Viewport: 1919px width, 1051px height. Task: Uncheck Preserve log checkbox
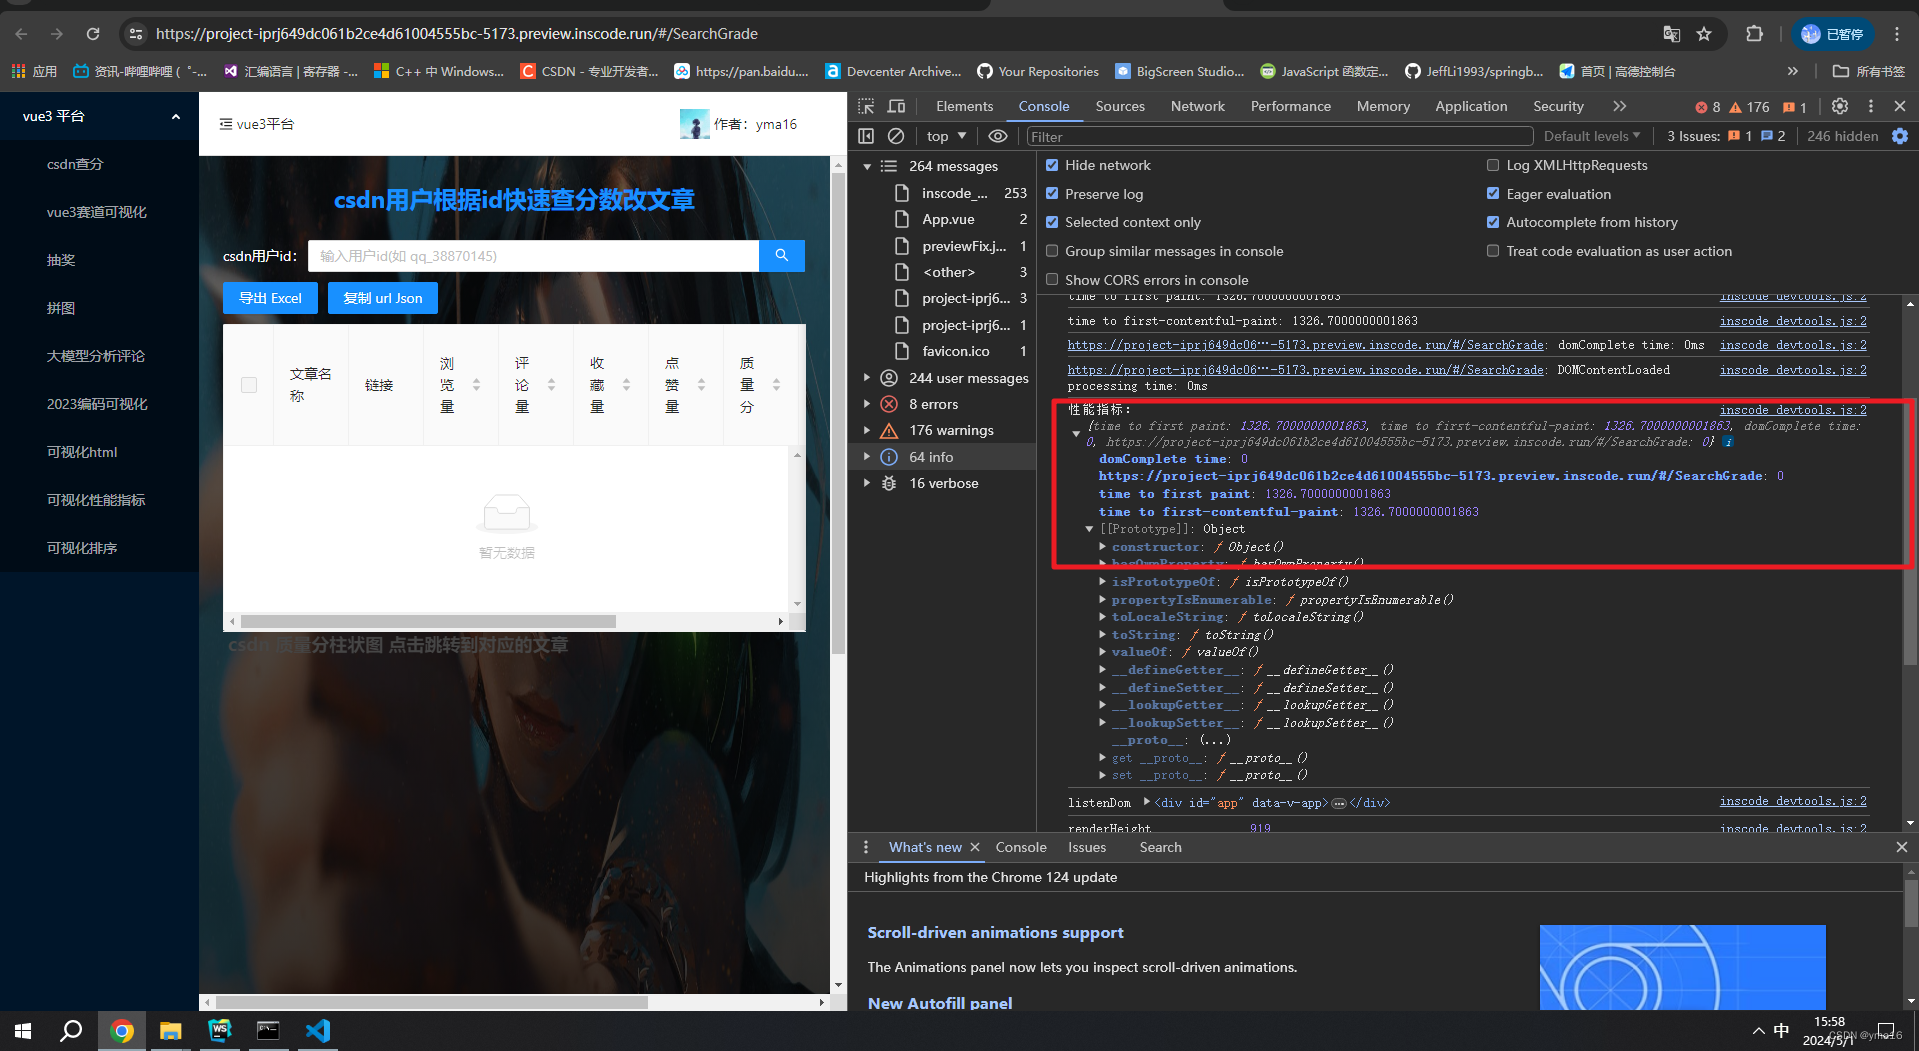click(1052, 194)
